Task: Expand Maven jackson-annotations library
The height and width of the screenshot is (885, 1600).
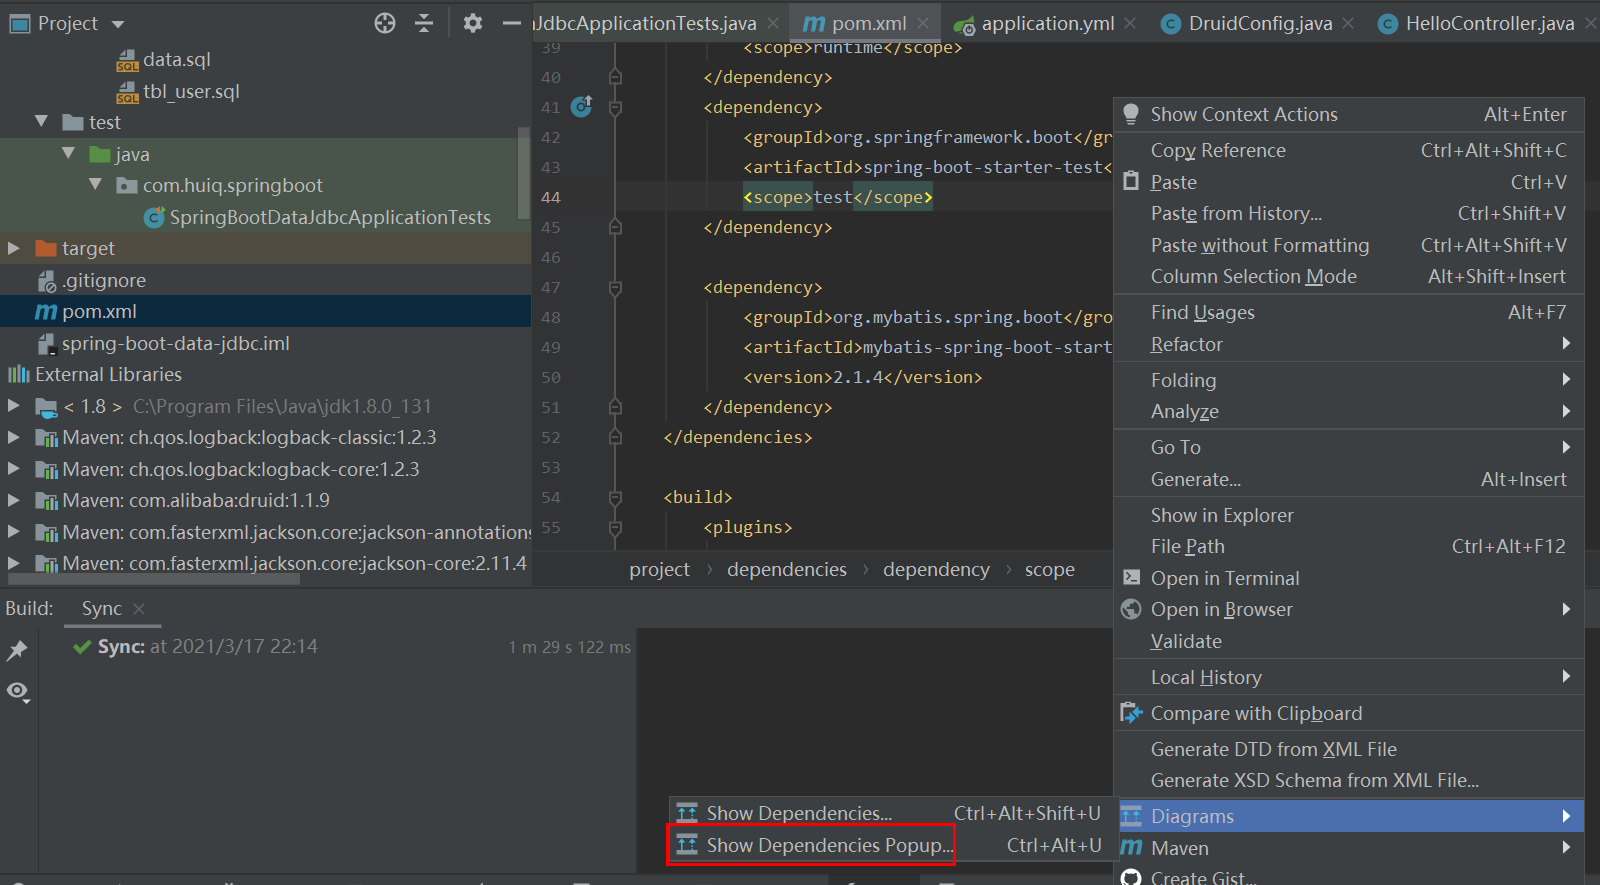Action: tap(14, 532)
